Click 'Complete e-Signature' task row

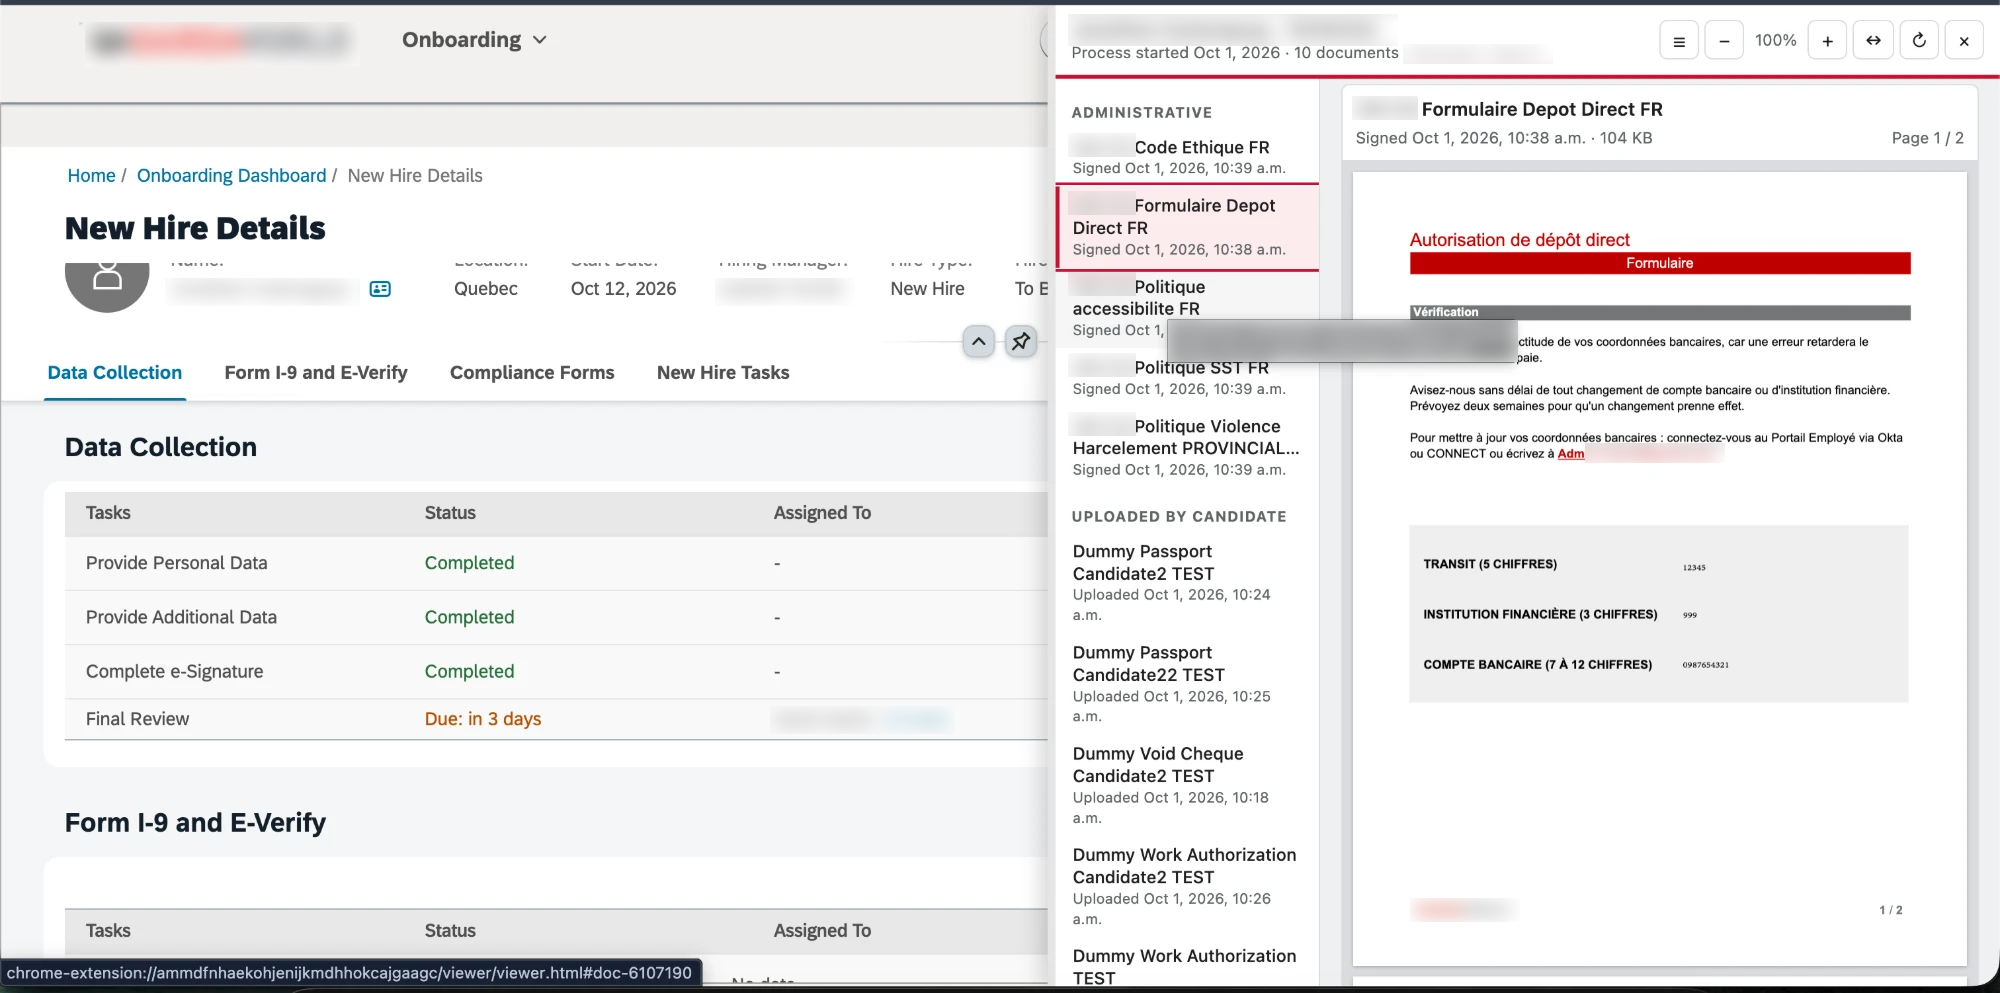click(x=556, y=672)
